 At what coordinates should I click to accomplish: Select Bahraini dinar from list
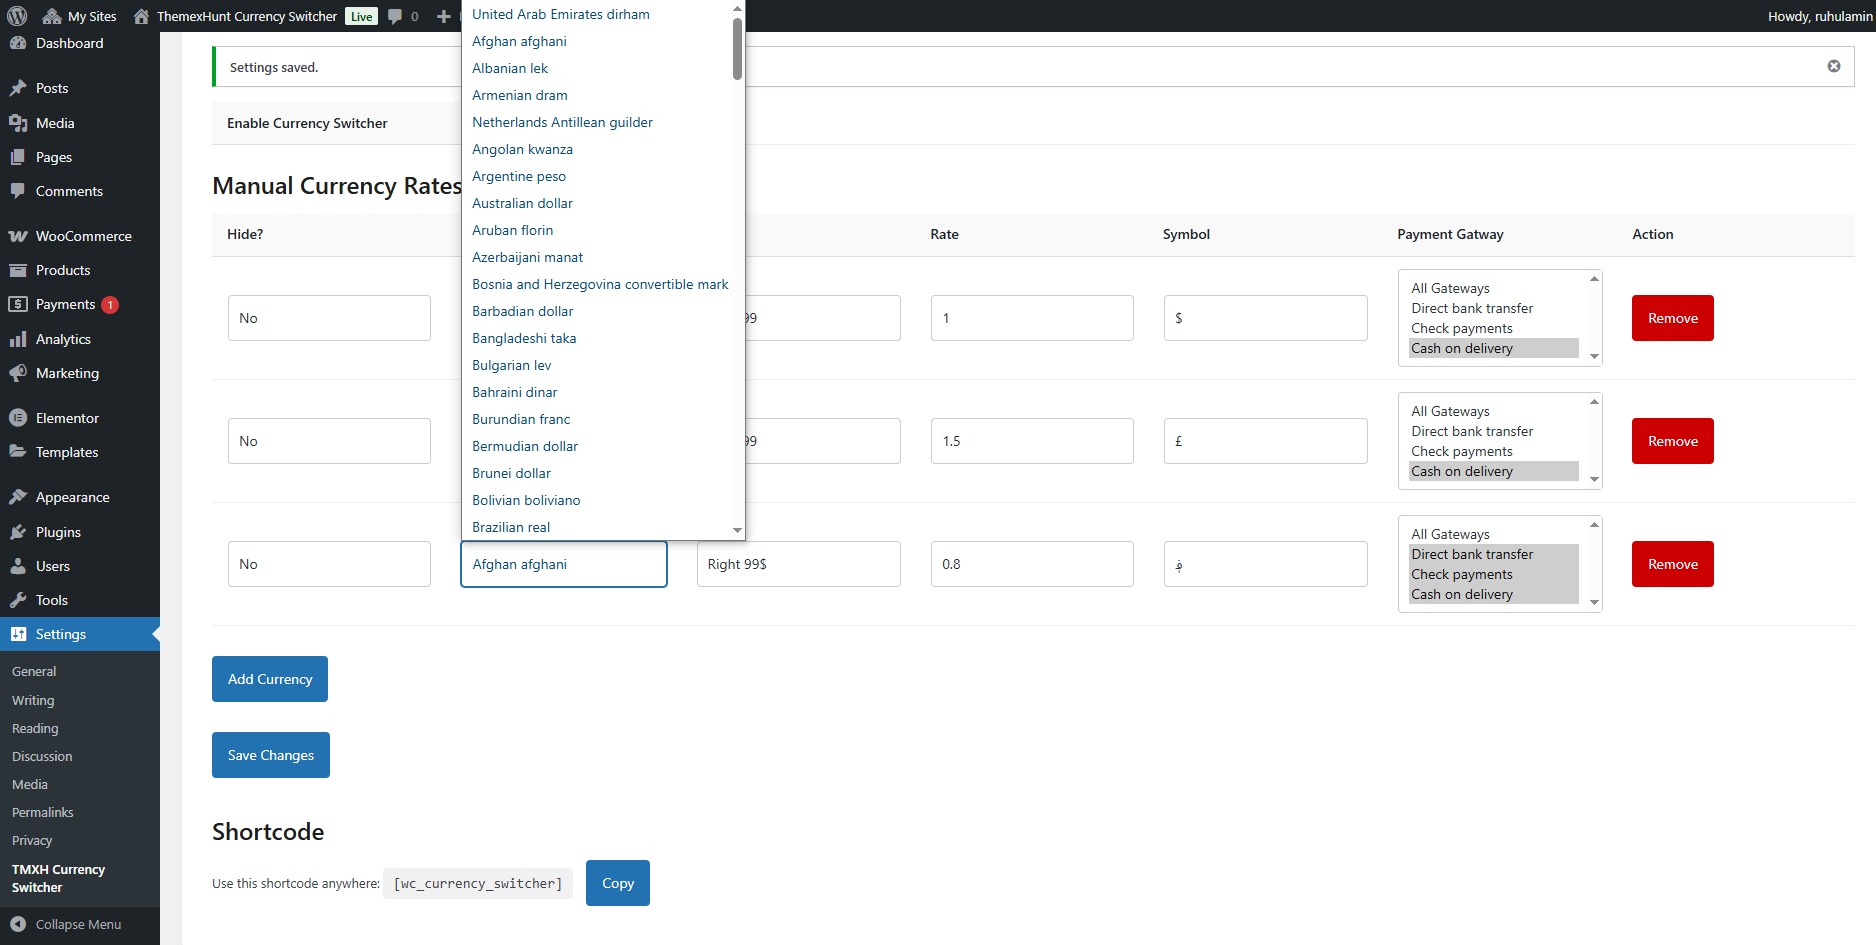pos(515,392)
